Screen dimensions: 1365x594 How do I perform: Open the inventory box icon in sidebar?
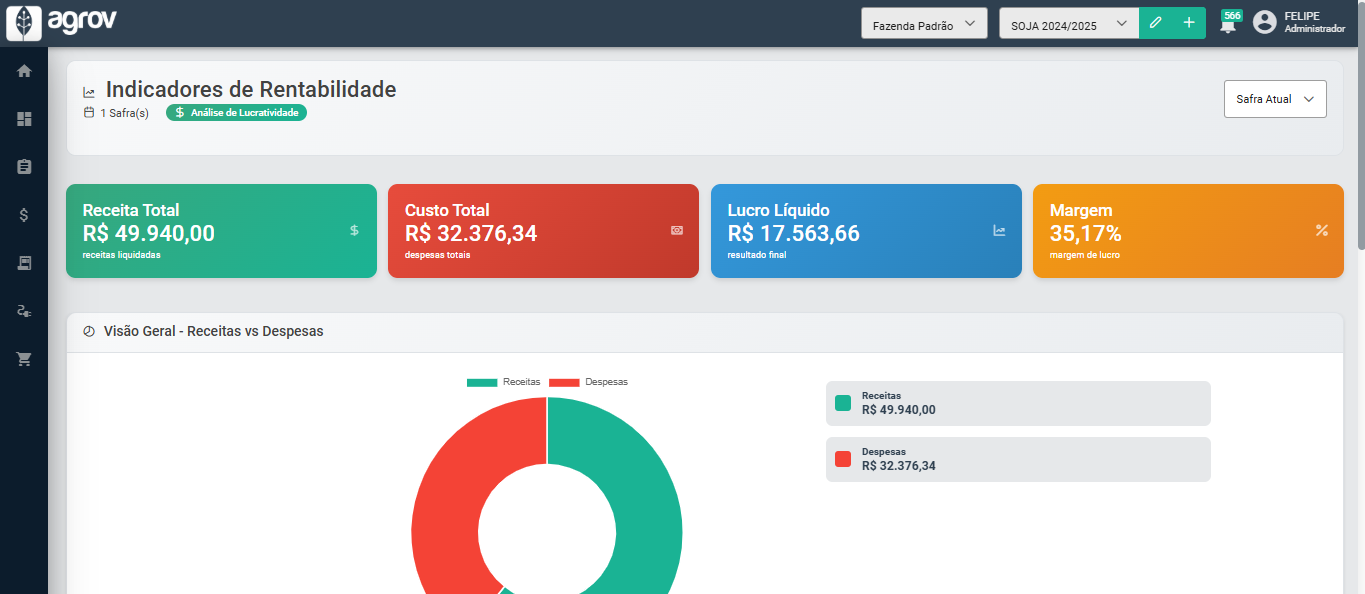[24, 263]
